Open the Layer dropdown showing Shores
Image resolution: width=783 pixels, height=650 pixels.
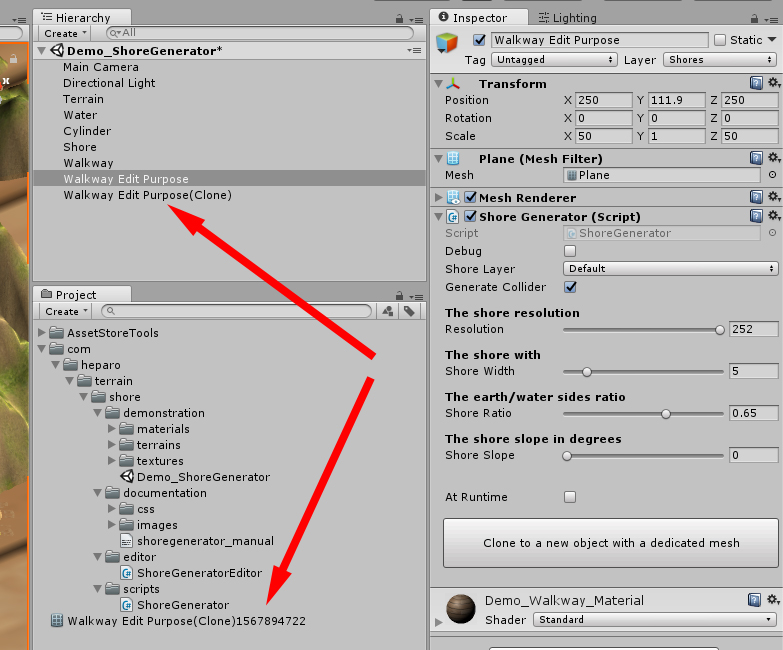point(720,59)
